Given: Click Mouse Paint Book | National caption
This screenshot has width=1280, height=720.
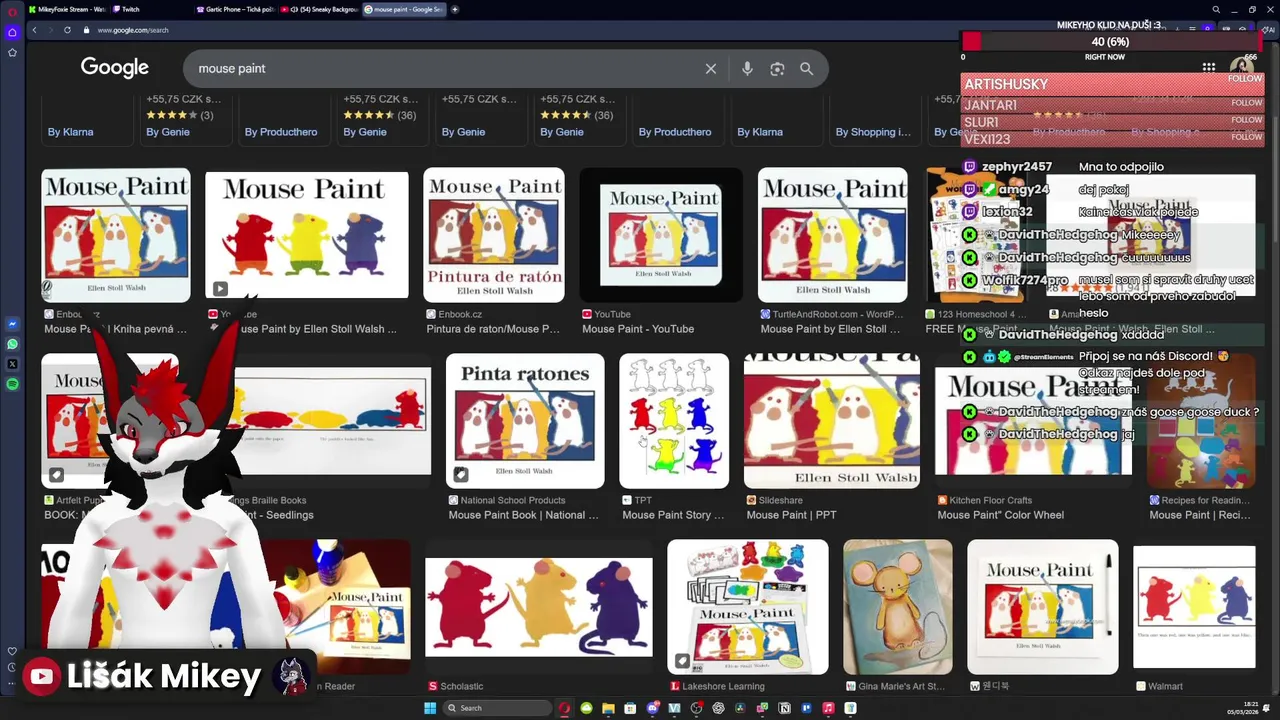Looking at the screenshot, I should click(523, 515).
